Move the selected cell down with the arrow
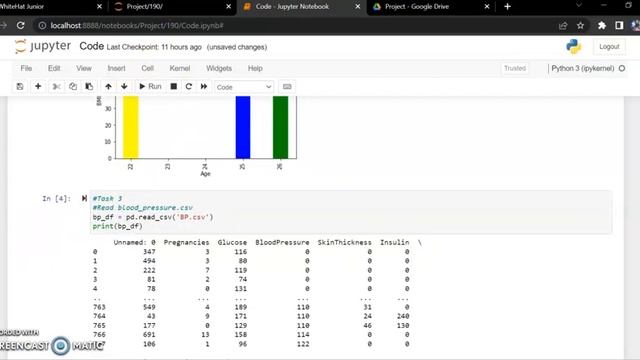 (124, 87)
